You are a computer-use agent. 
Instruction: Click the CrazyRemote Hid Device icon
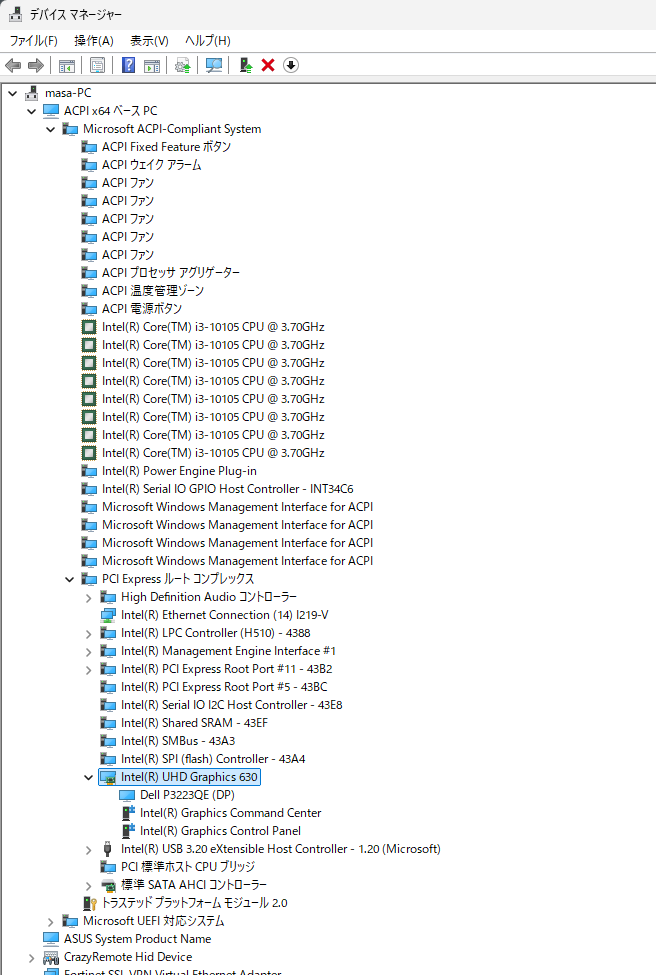click(x=51, y=958)
